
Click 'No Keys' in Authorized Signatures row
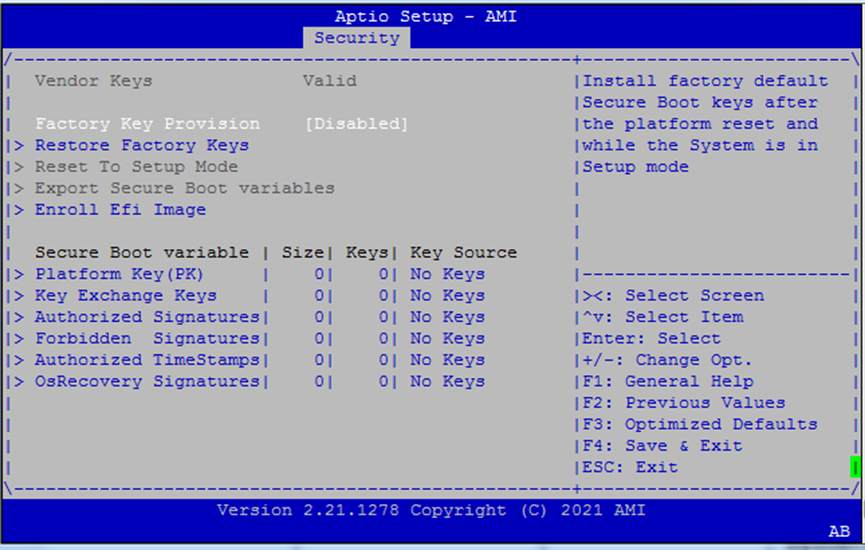(x=447, y=317)
